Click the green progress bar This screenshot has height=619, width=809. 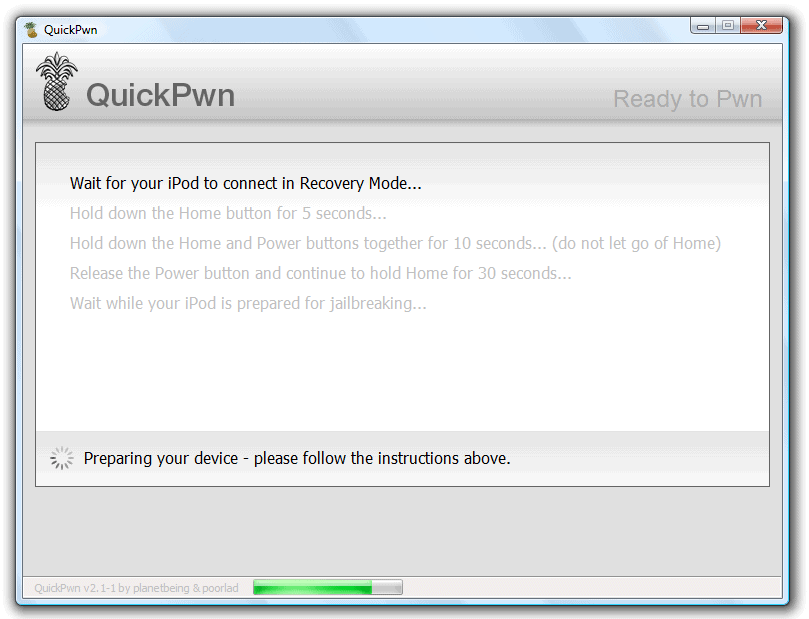pyautogui.click(x=328, y=588)
